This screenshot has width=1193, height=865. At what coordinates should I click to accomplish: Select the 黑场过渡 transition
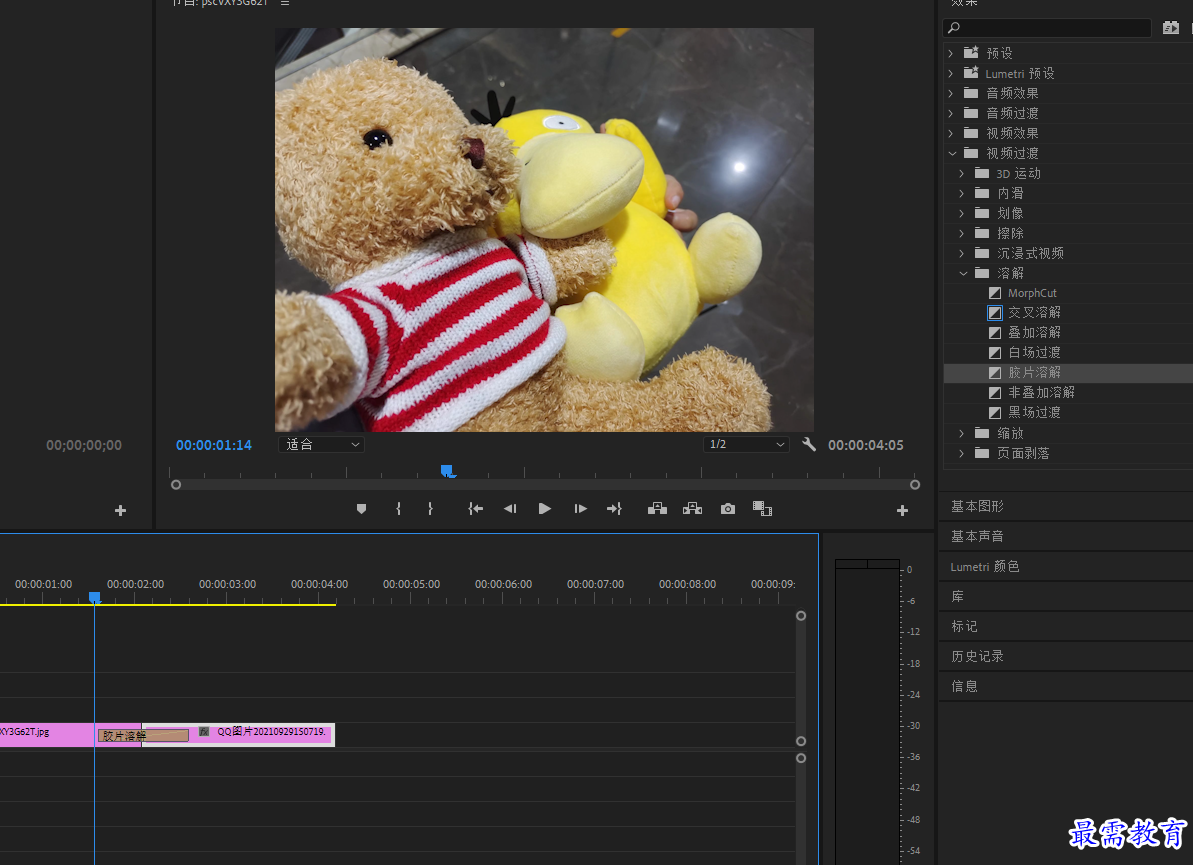[1033, 412]
